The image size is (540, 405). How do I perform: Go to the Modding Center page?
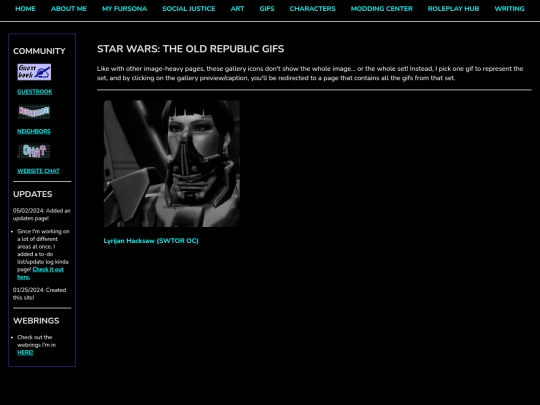[x=382, y=9]
